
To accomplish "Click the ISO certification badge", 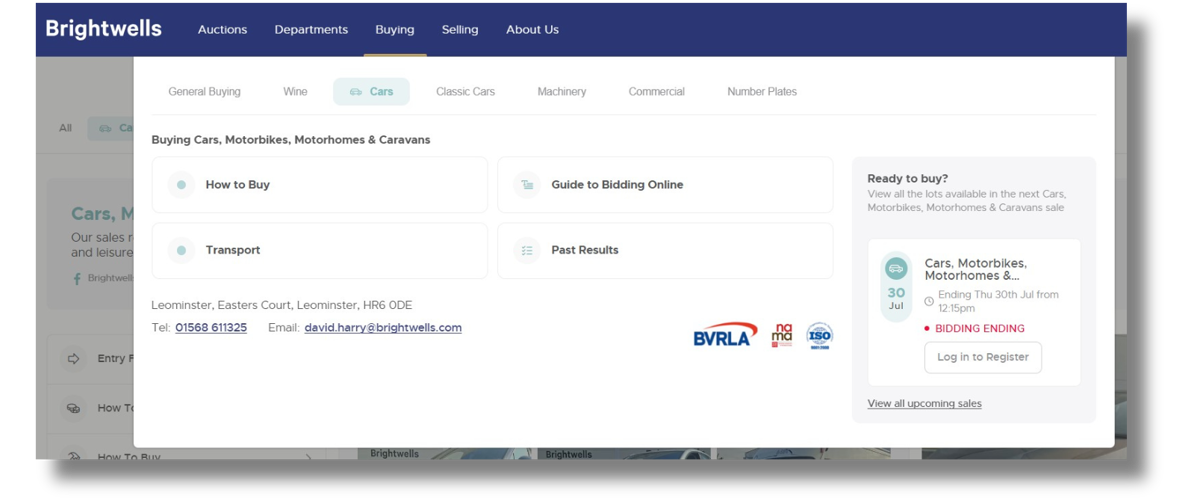I will (819, 335).
